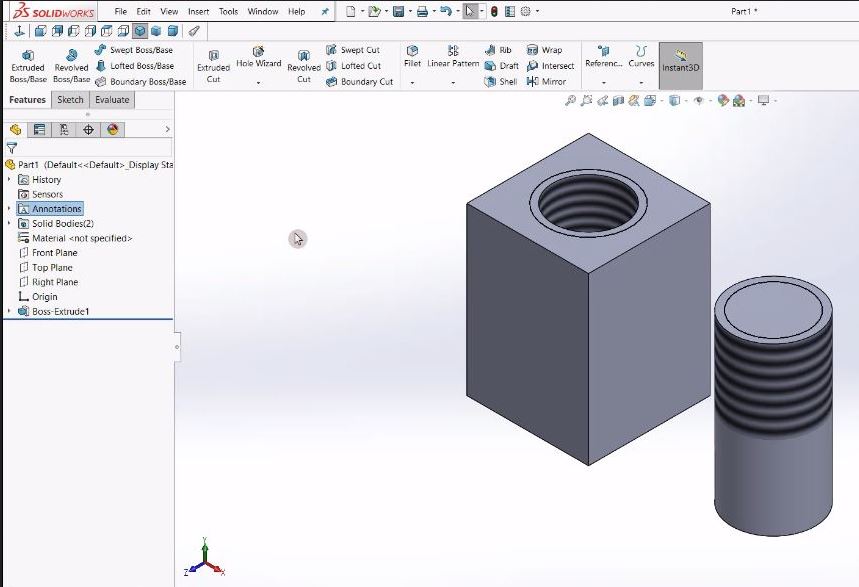Expand the Boss-Extrude1 feature node

[x=9, y=311]
